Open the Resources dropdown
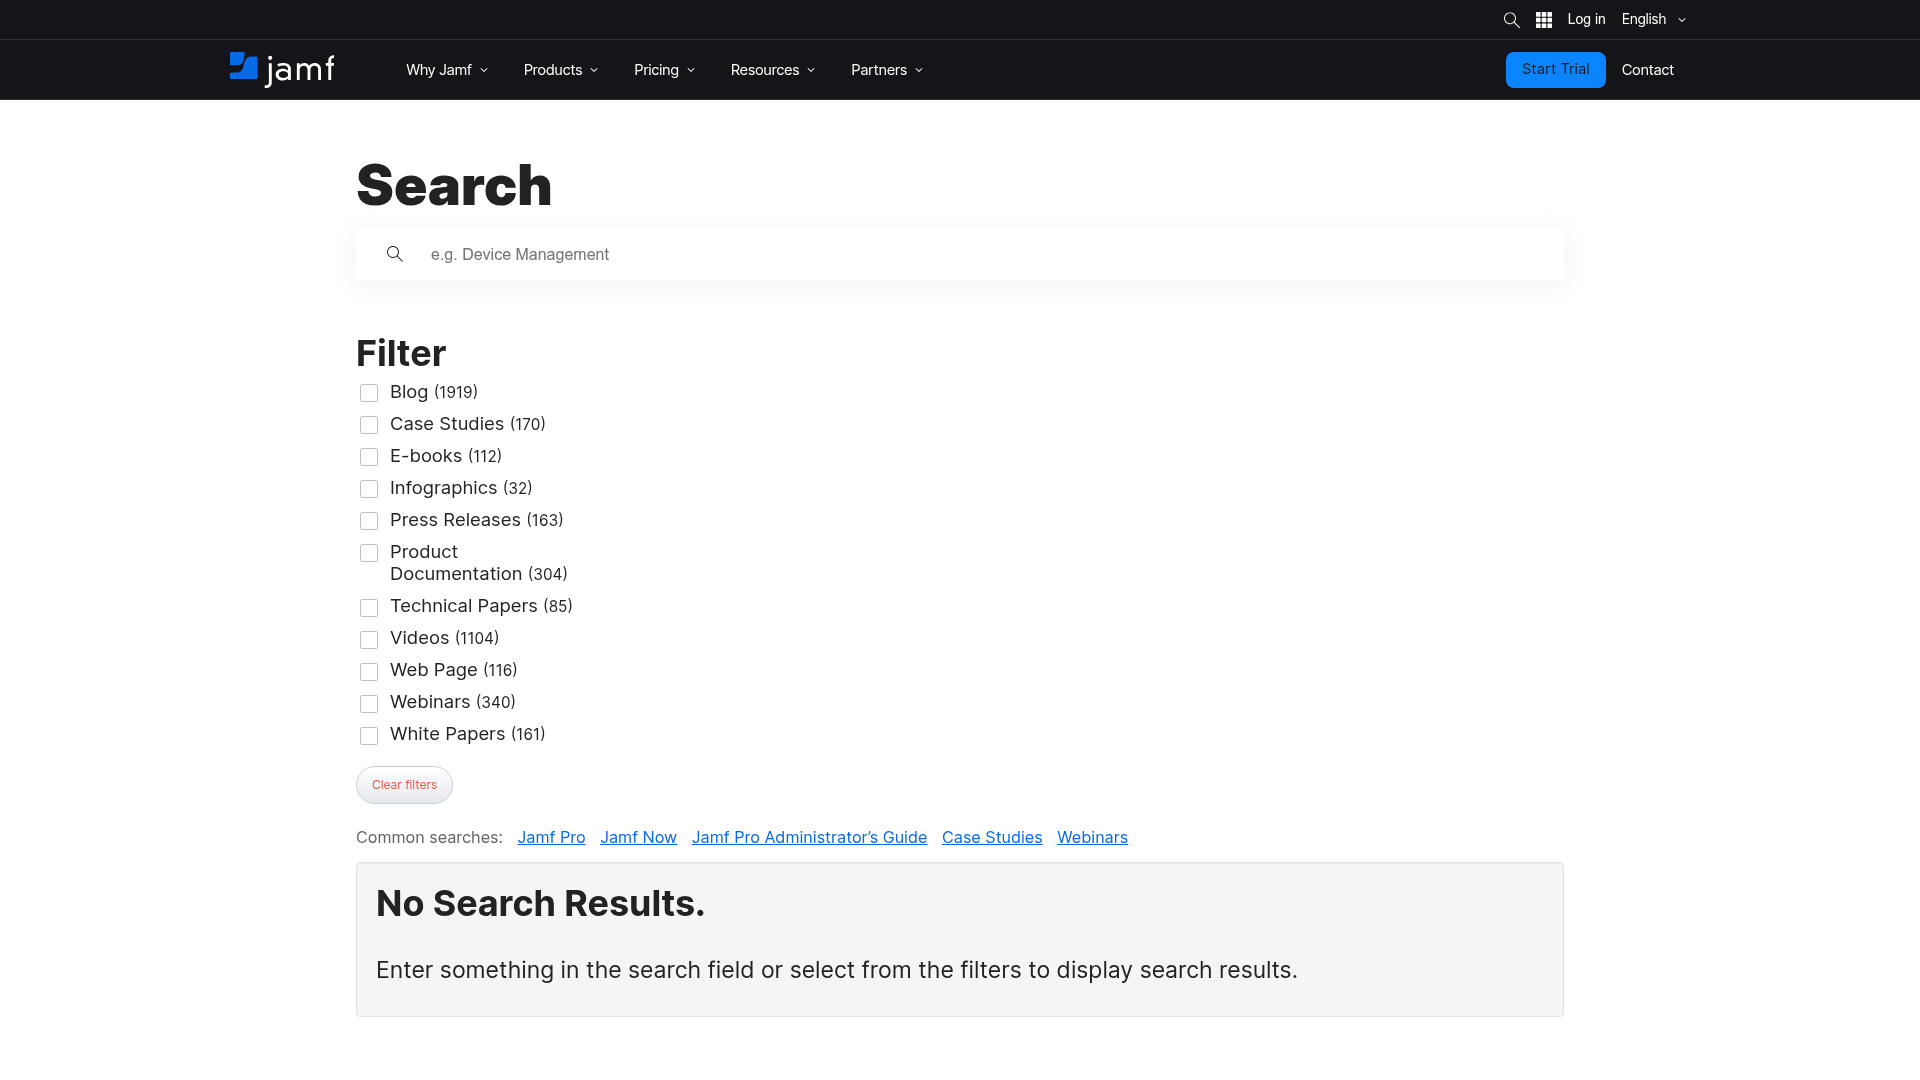 [773, 70]
